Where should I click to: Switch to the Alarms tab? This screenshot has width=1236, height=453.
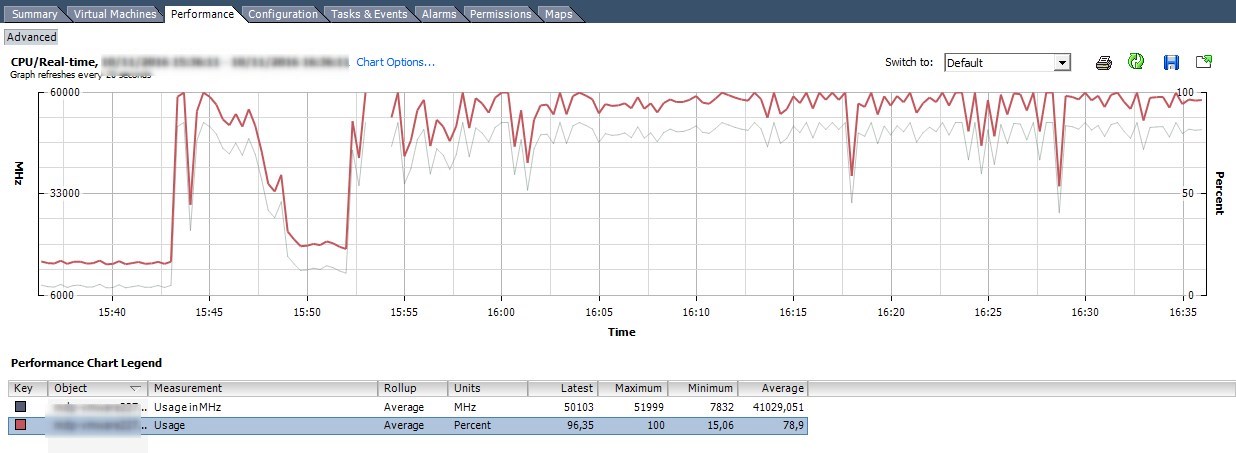tap(439, 14)
